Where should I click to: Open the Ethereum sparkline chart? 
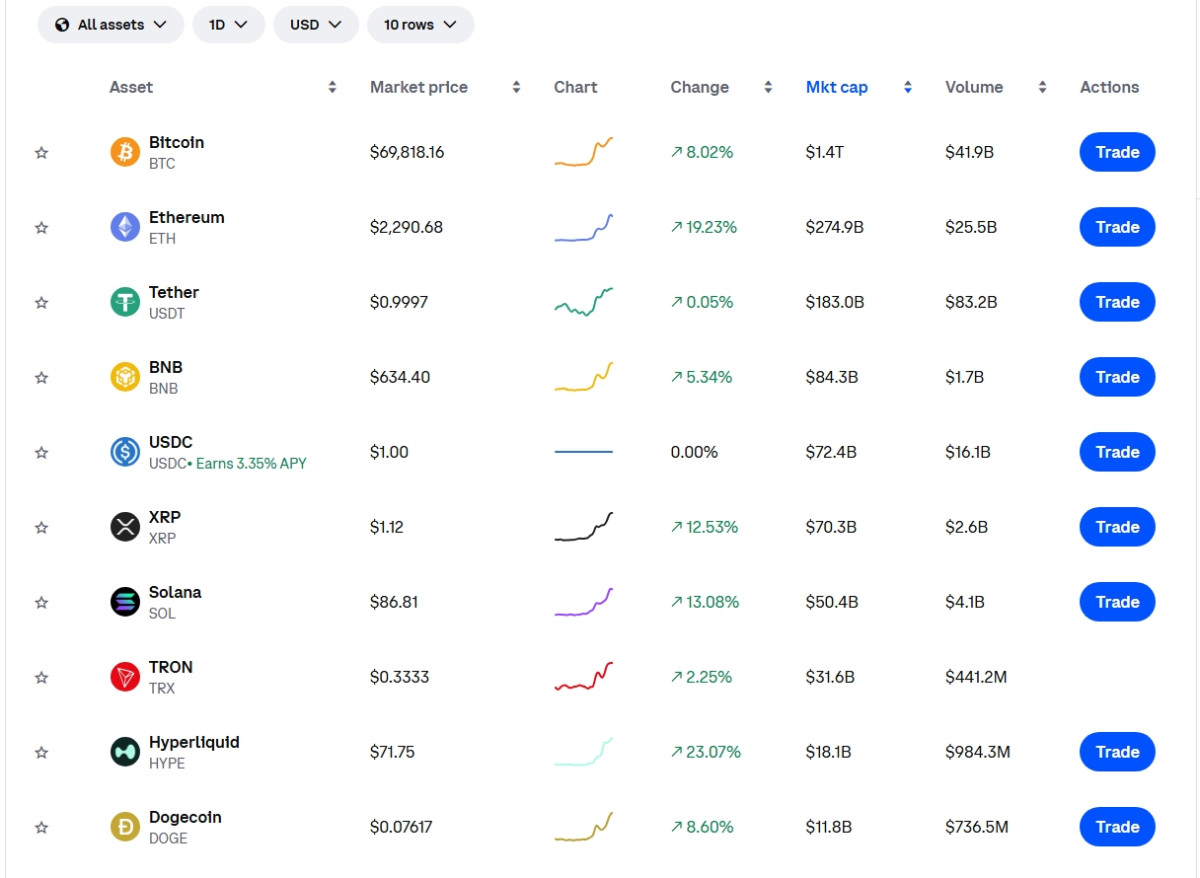[584, 227]
